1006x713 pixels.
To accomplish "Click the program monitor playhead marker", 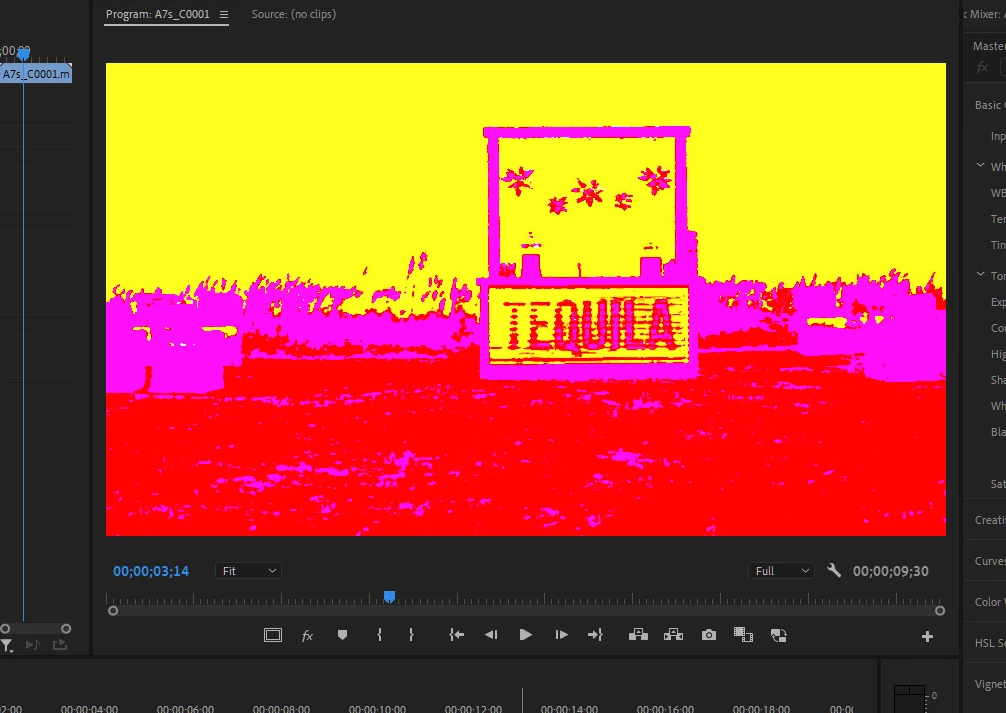I will pos(389,597).
